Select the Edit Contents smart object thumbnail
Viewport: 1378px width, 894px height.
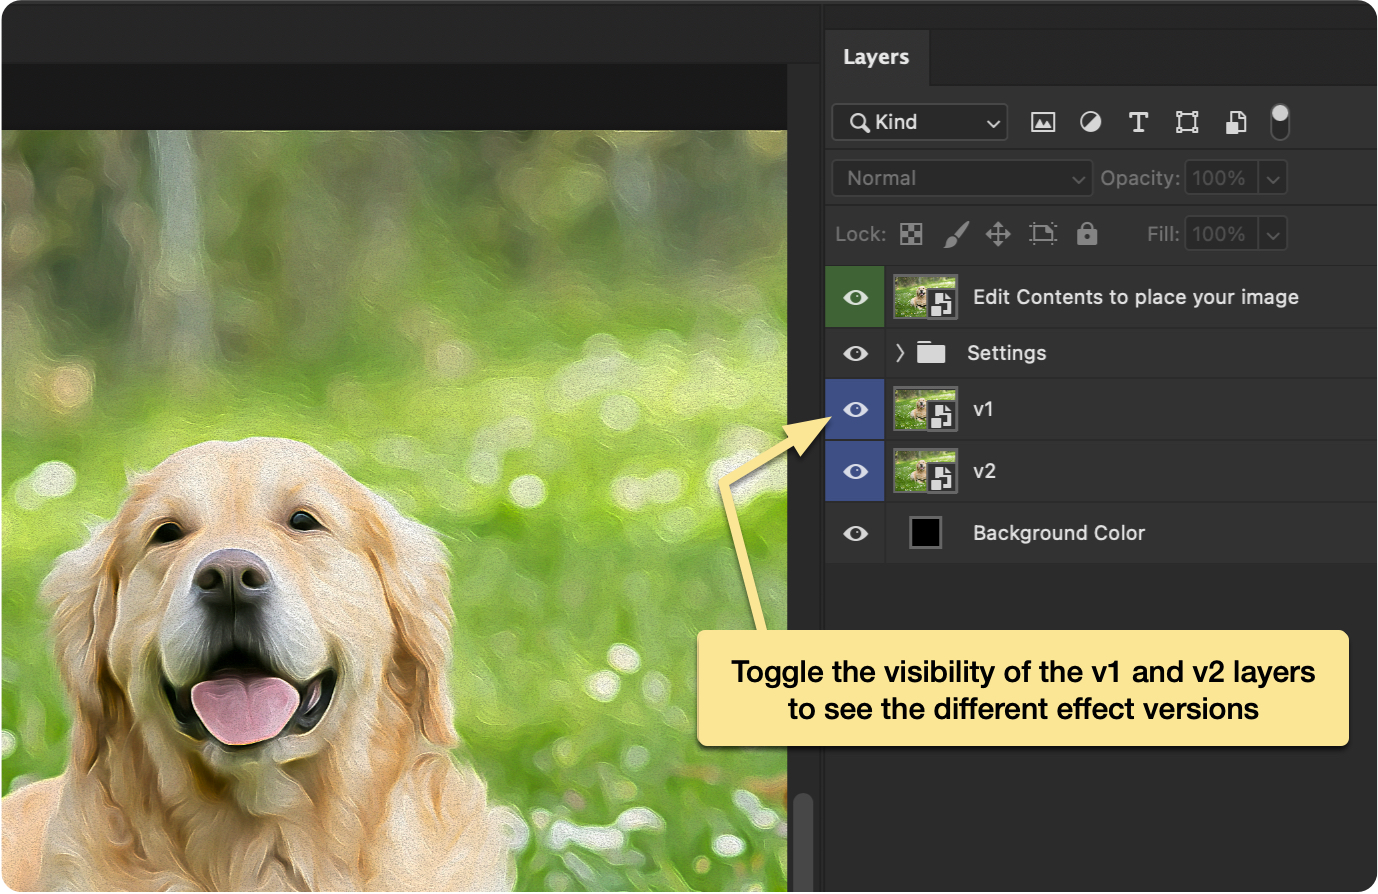pos(925,297)
